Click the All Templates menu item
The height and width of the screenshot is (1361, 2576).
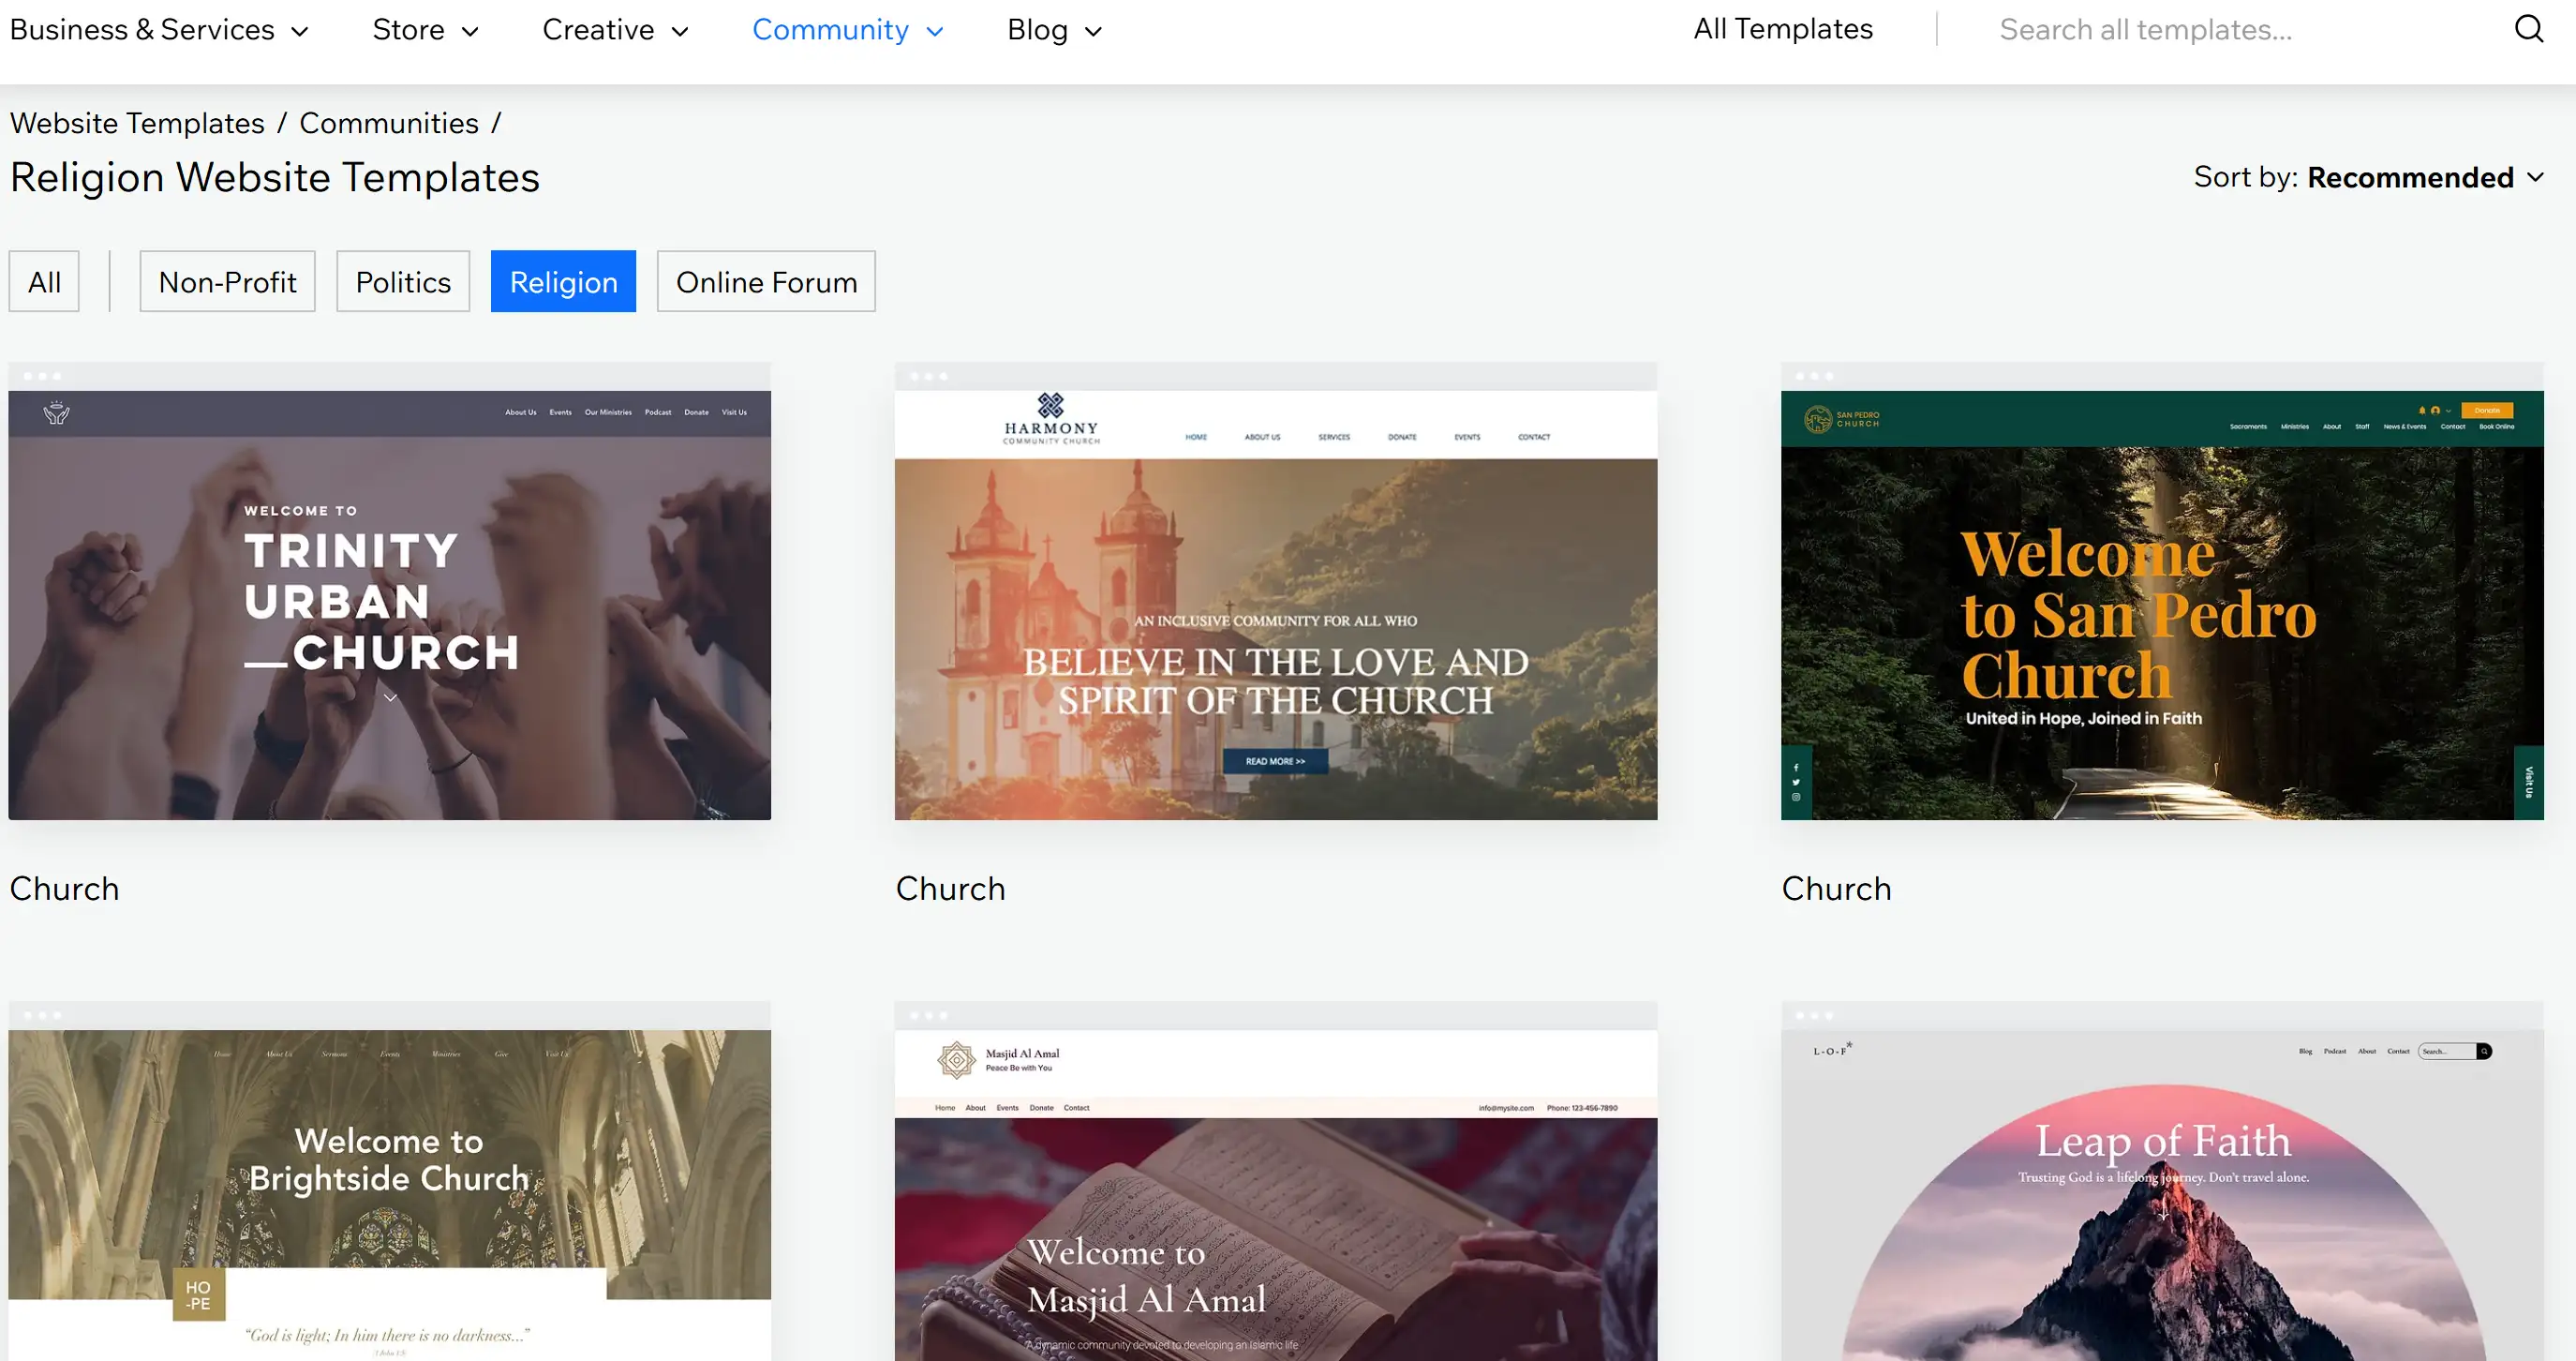click(1784, 29)
